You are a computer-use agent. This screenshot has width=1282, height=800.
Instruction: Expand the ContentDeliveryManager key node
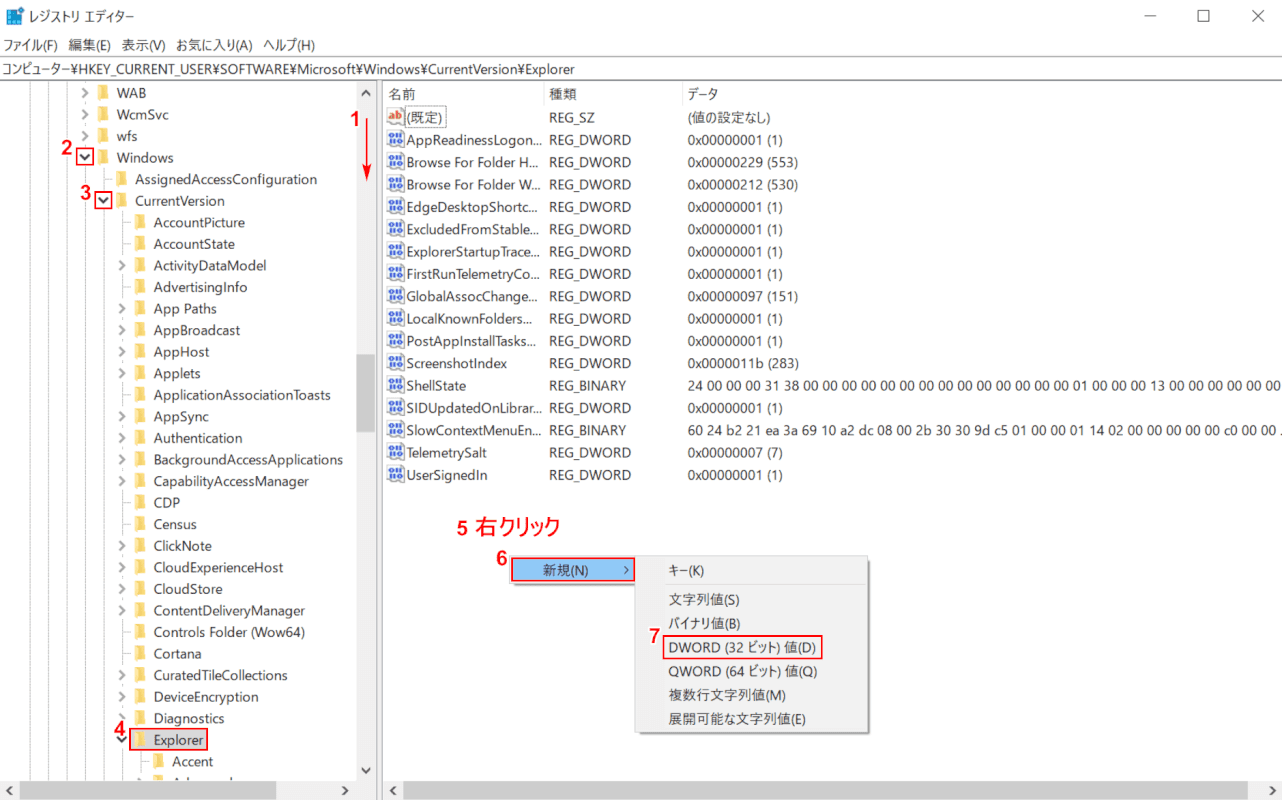(122, 611)
